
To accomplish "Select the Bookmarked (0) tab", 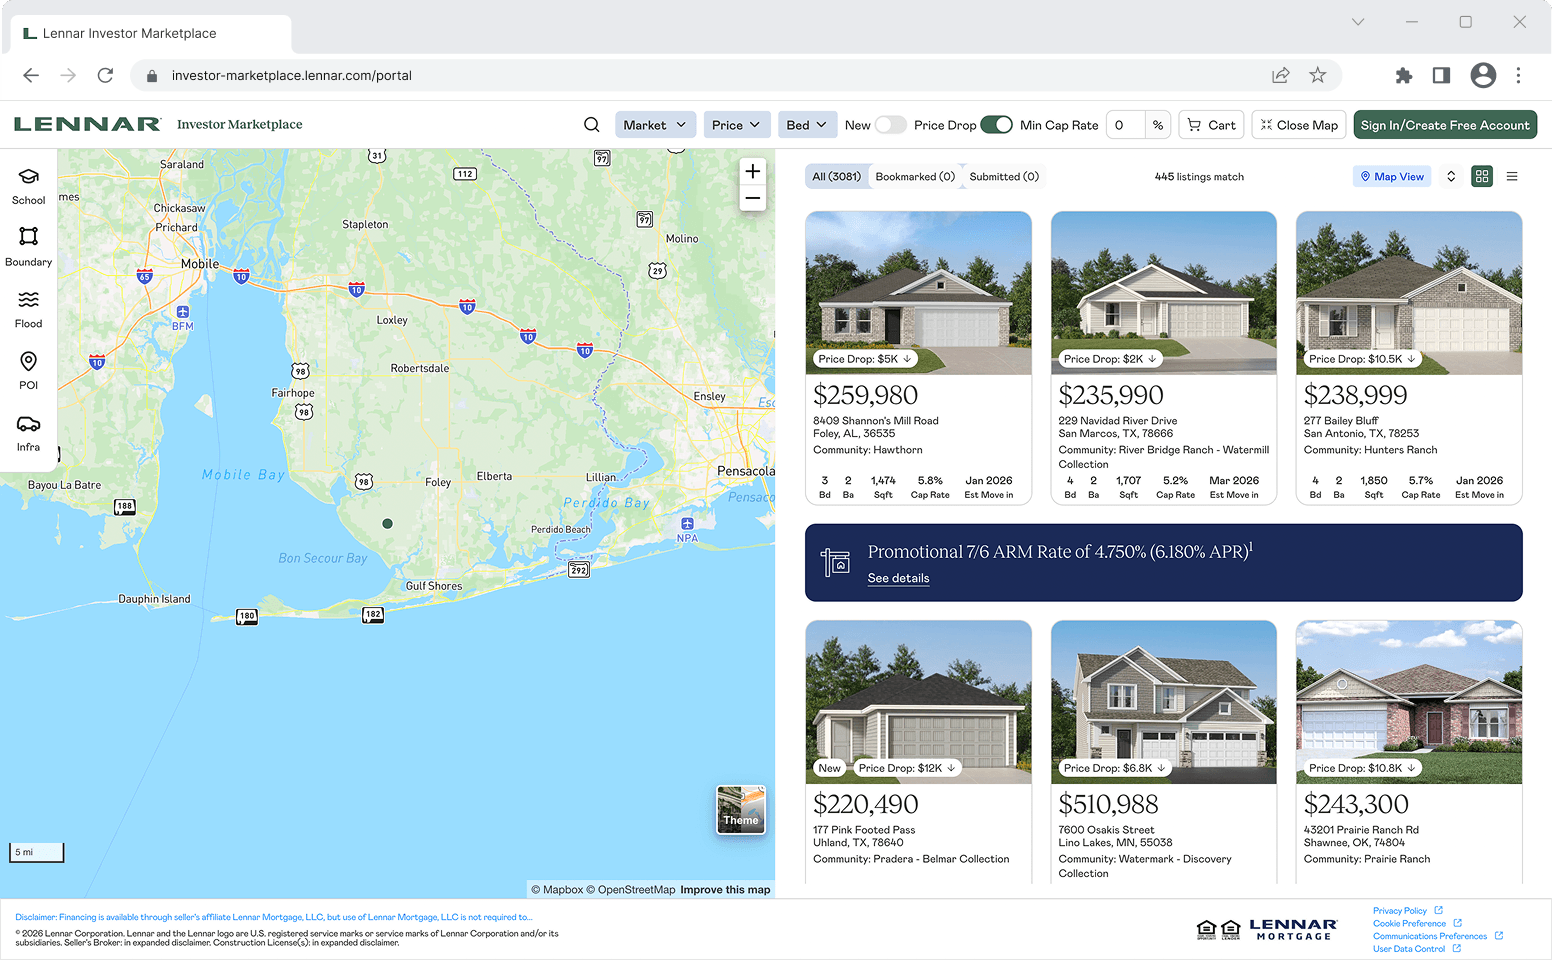I will click(915, 176).
